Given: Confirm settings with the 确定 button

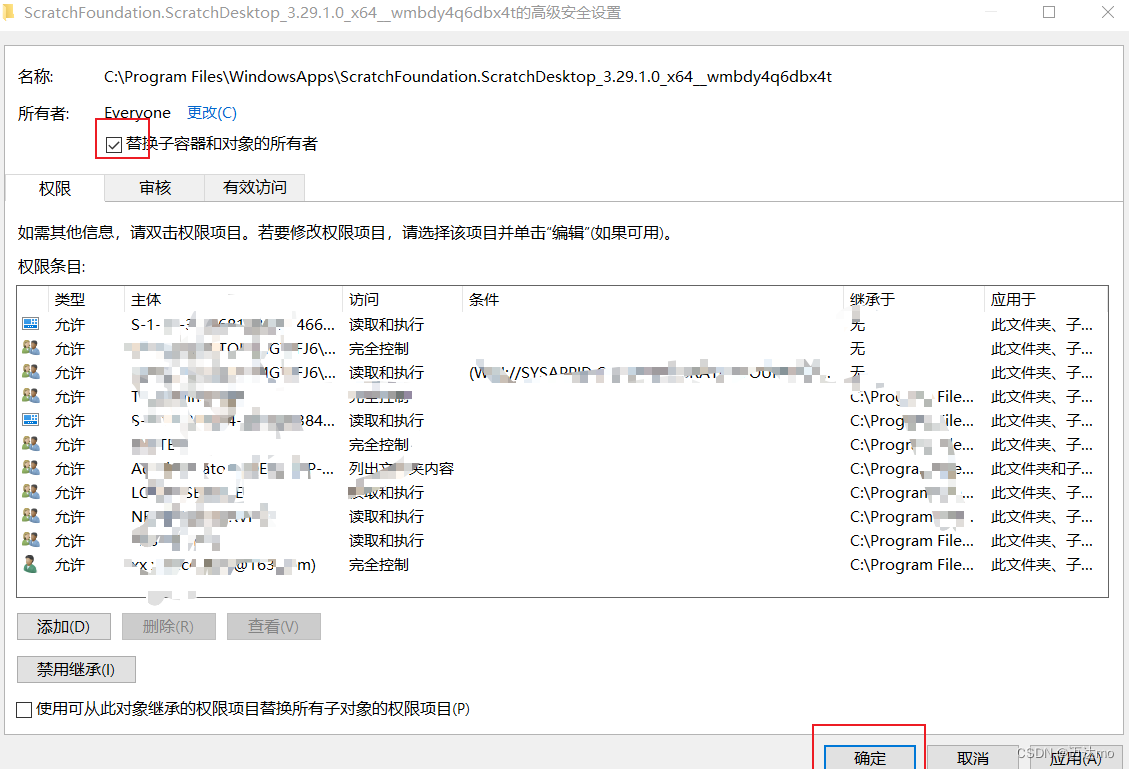Looking at the screenshot, I should tap(868, 757).
